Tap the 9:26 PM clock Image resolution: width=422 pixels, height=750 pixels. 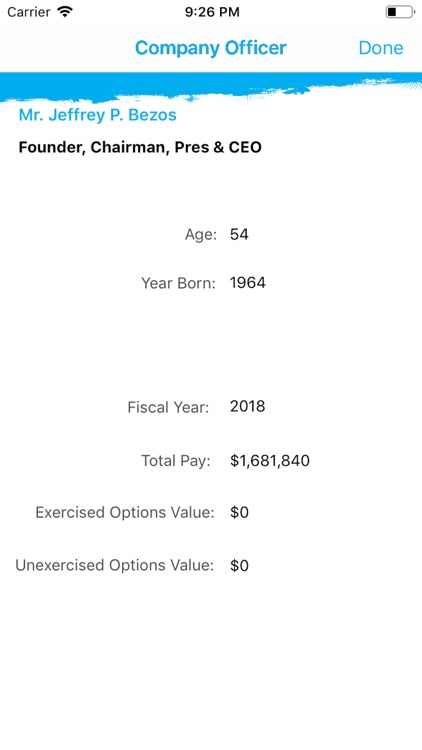click(212, 12)
